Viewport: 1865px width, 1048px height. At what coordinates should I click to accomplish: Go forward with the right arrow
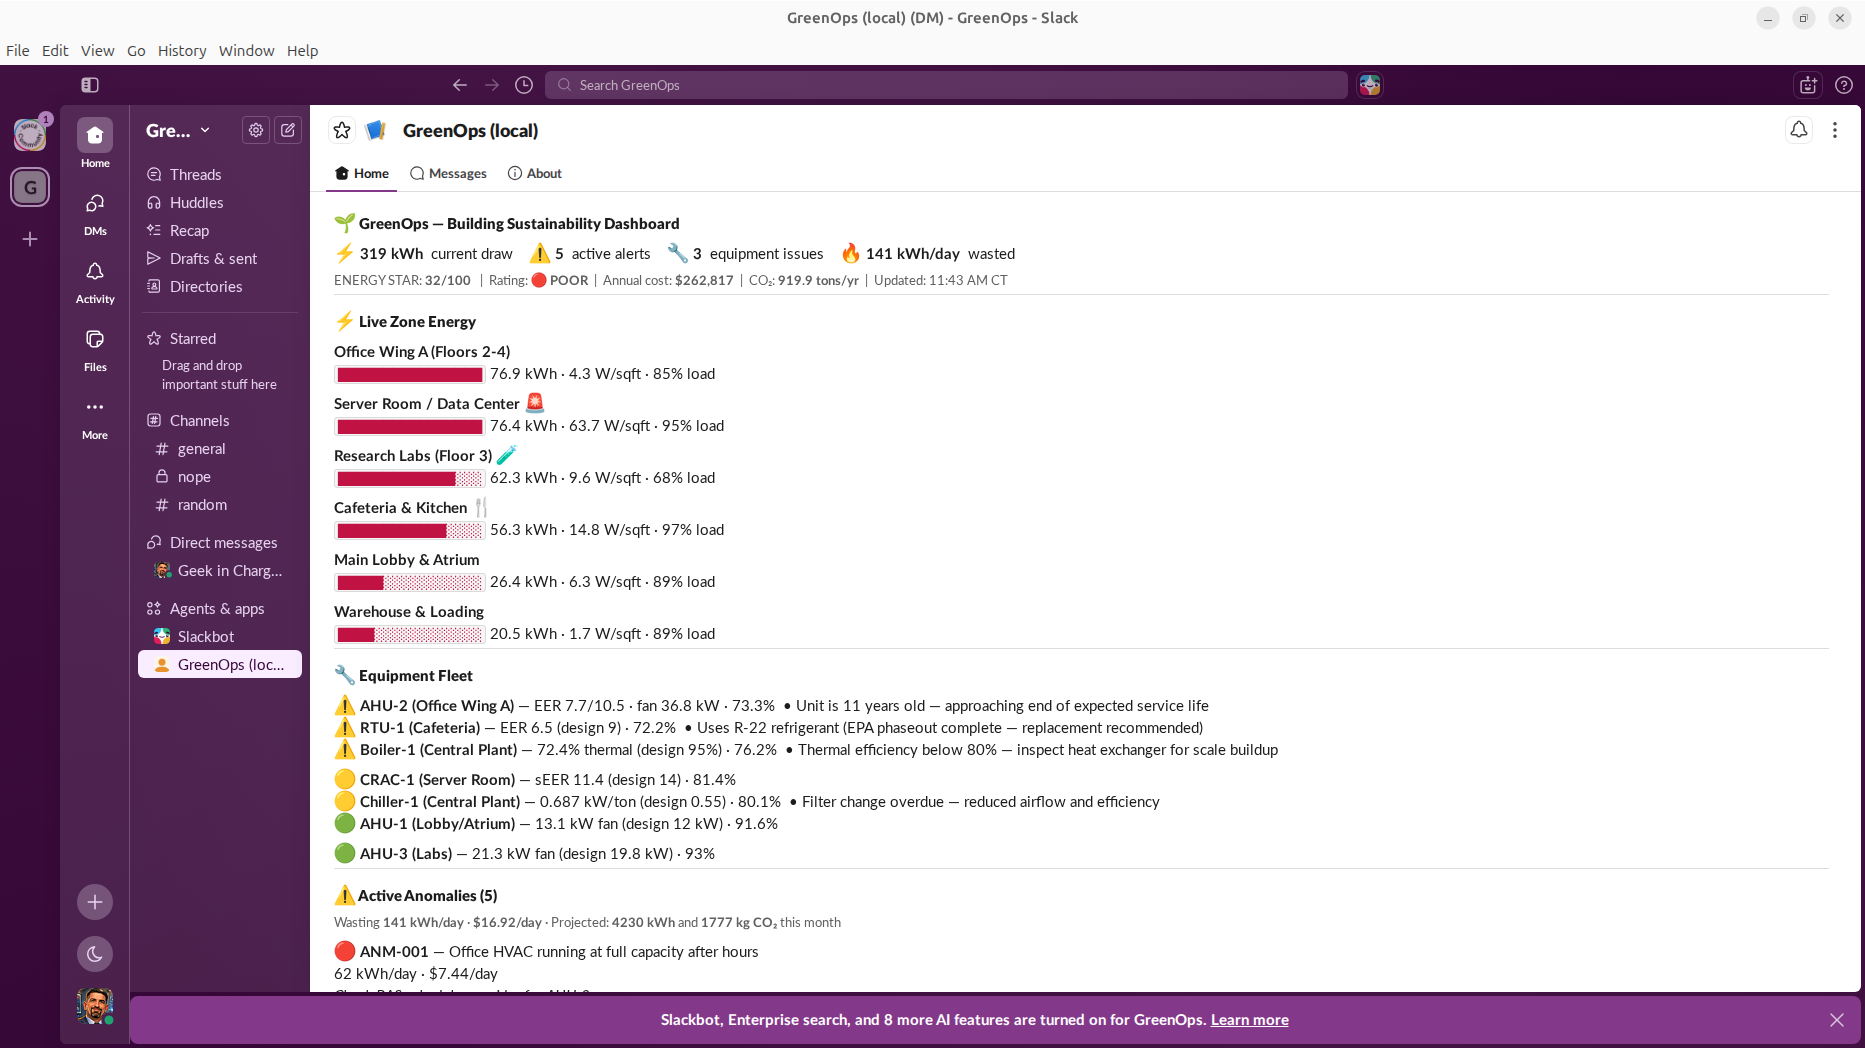tap(492, 85)
